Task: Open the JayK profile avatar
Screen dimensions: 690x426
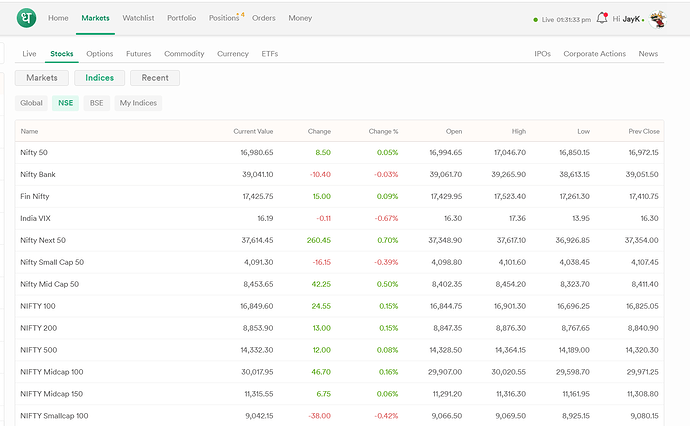Action: tap(658, 19)
